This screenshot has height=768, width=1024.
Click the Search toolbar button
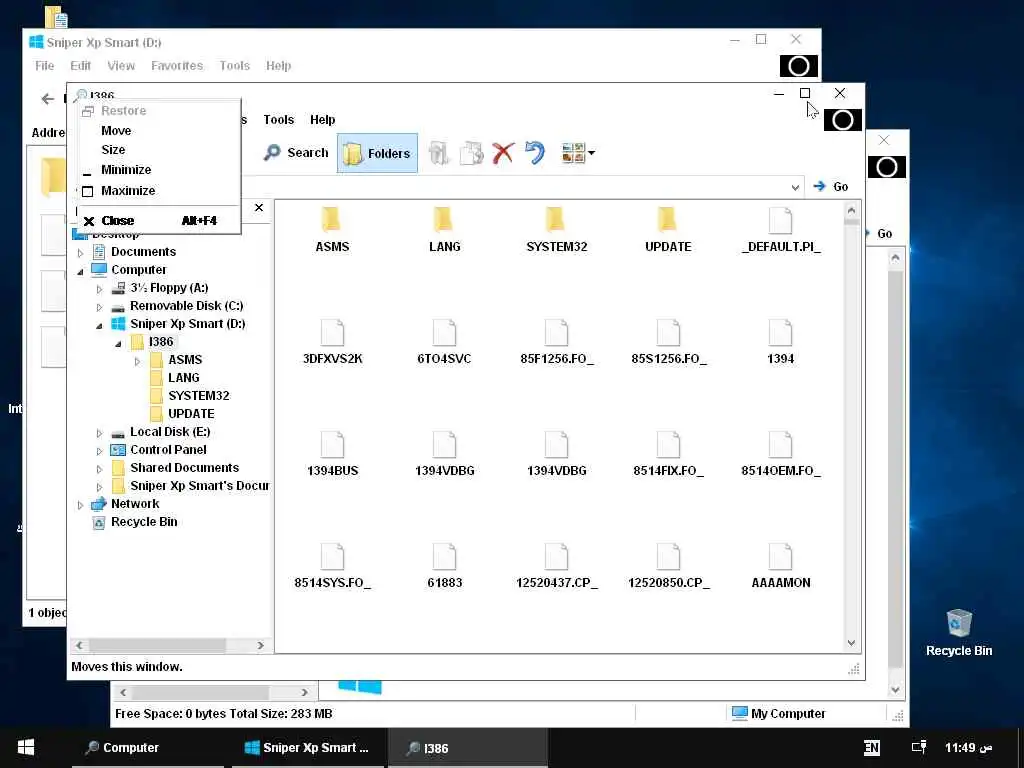tap(296, 153)
